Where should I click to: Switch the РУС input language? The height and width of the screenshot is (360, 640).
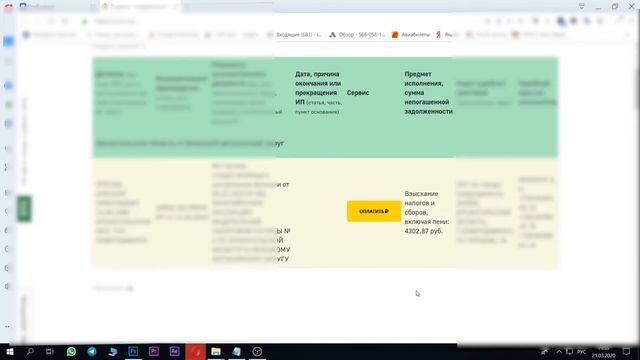pos(582,351)
